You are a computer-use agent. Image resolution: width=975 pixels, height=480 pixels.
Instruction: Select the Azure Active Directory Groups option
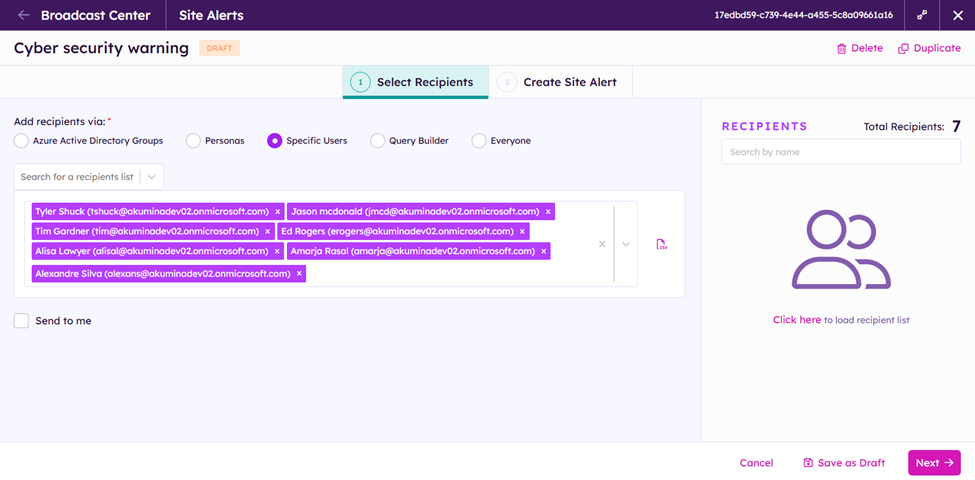tap(21, 141)
